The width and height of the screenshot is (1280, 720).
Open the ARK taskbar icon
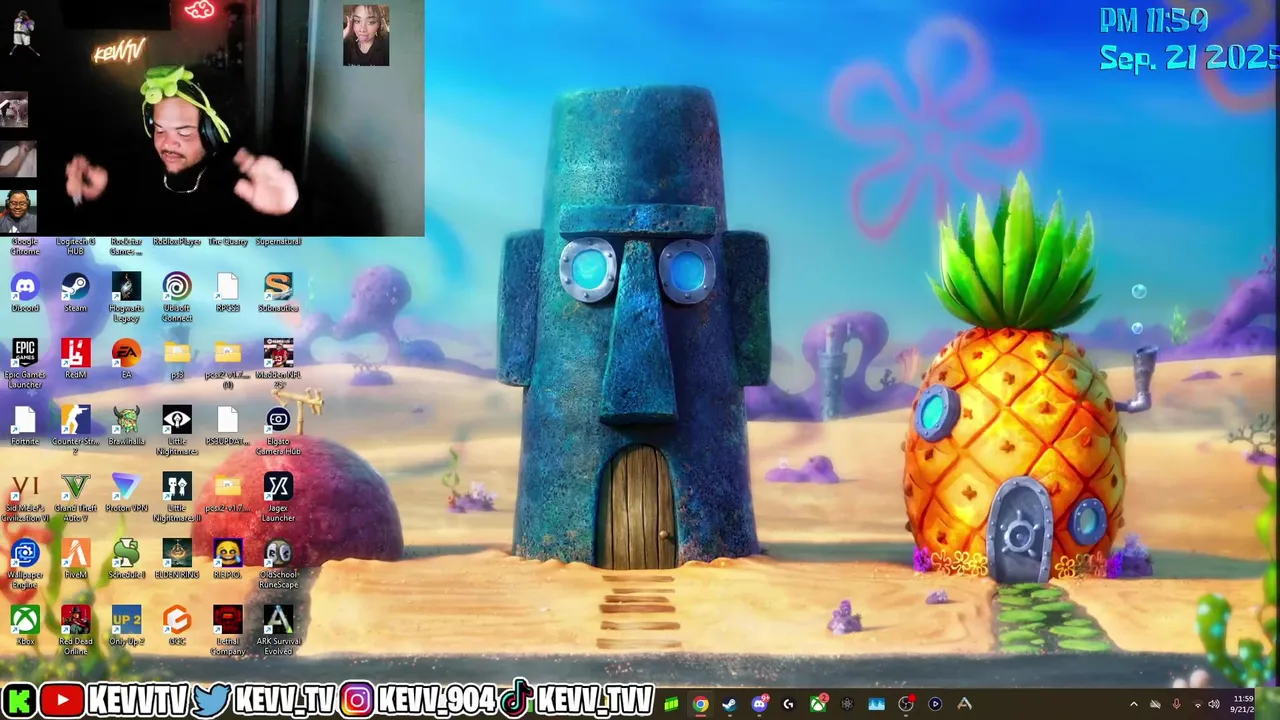(x=965, y=704)
